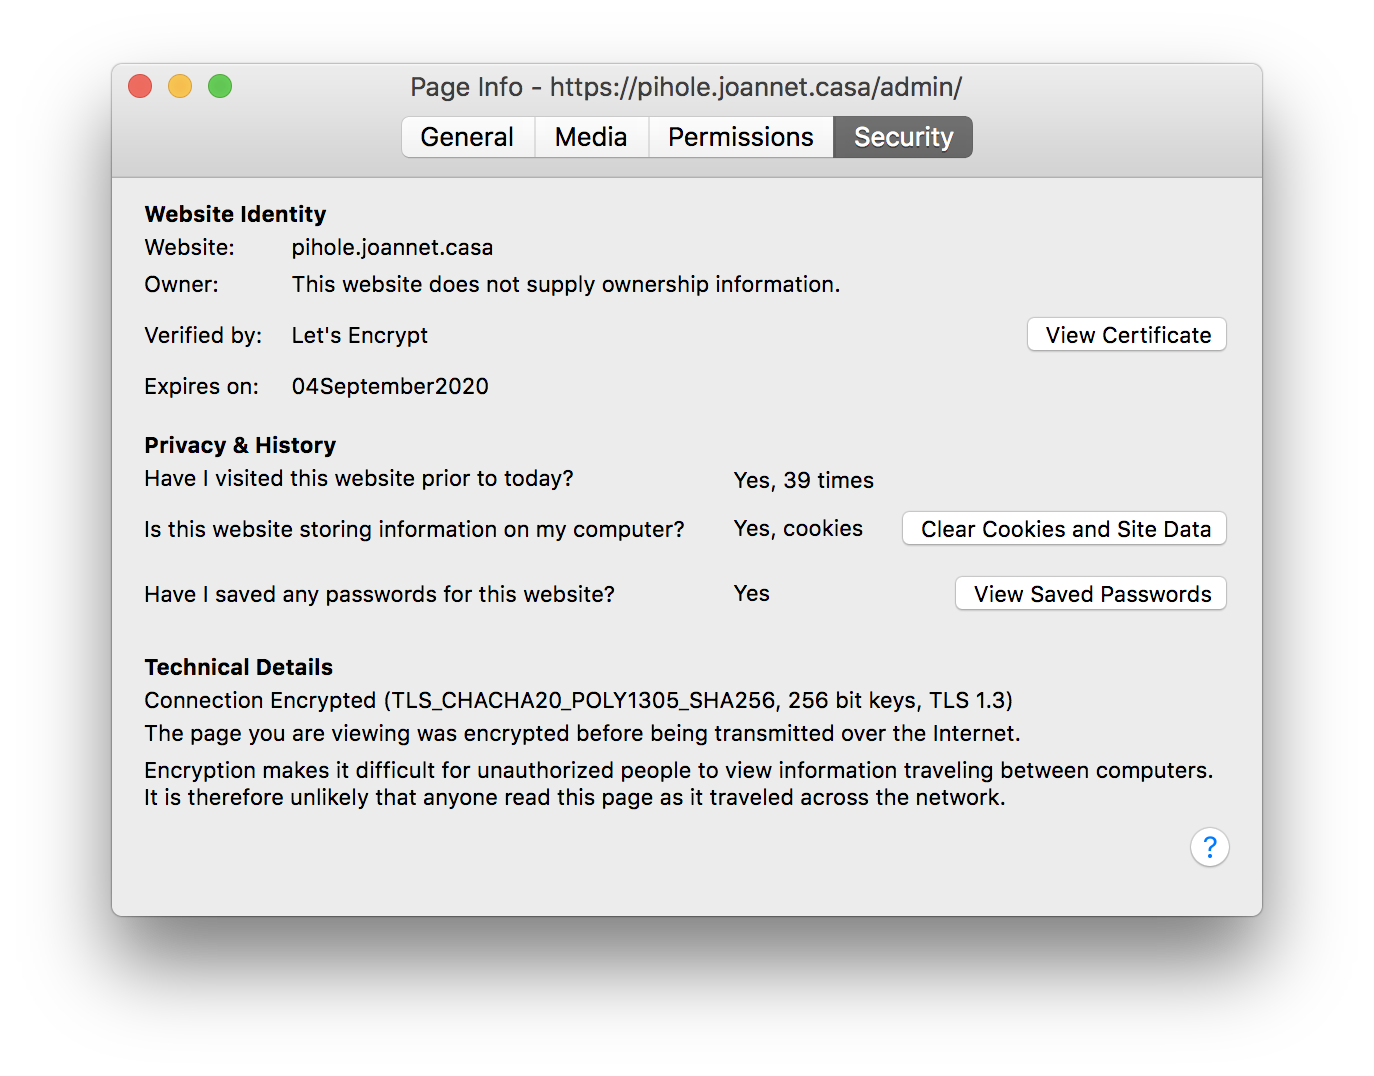1374x1076 pixels.
Task: Click the 'Yes, cookies' value
Action: click(798, 529)
